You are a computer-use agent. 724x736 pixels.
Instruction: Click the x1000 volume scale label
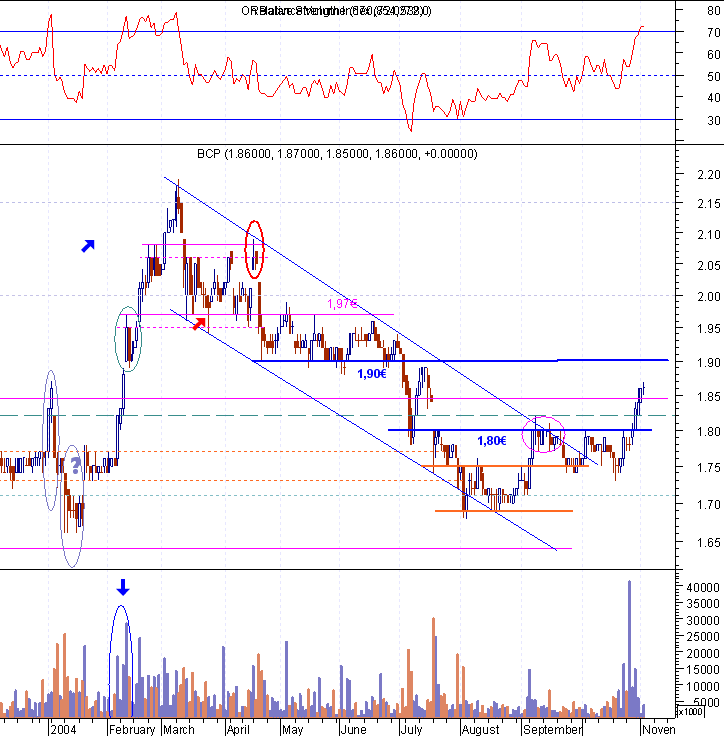point(690,712)
